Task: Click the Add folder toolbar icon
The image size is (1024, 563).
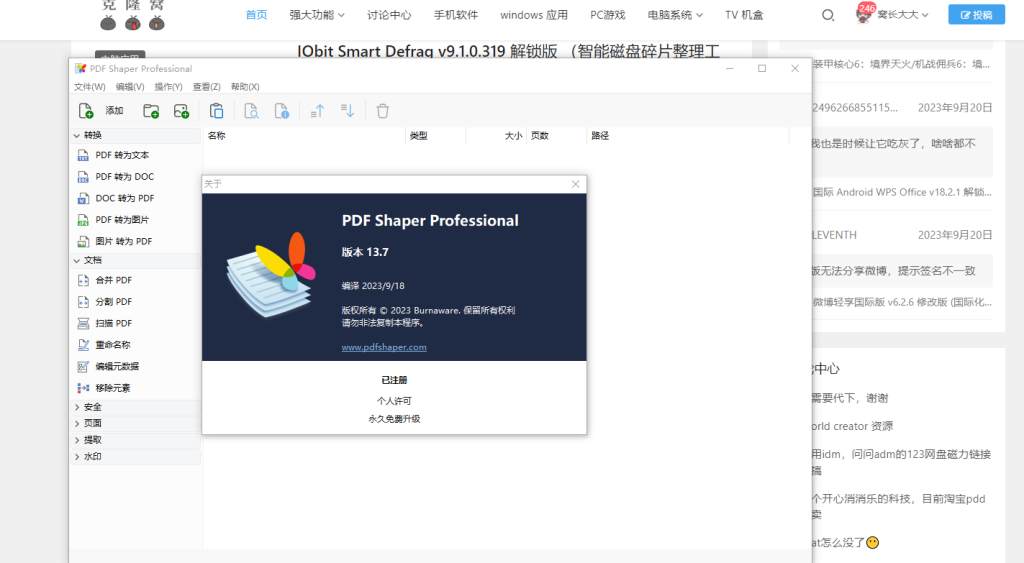Action: (x=151, y=111)
